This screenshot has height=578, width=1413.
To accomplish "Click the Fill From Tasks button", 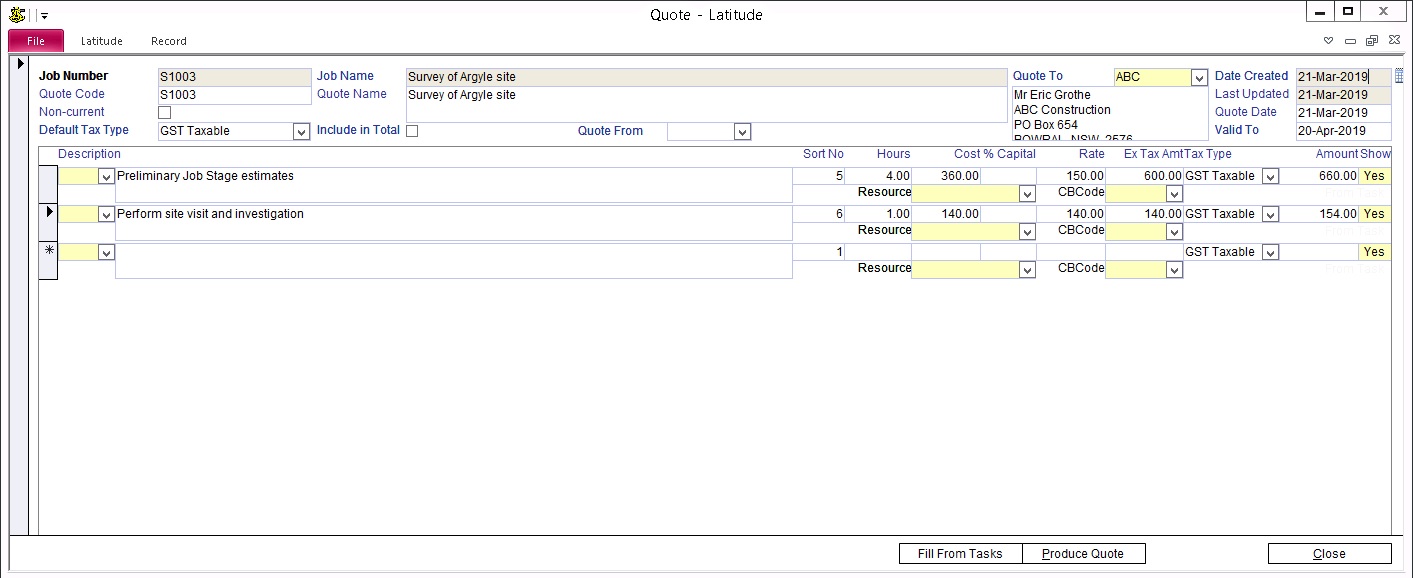I will click(958, 554).
